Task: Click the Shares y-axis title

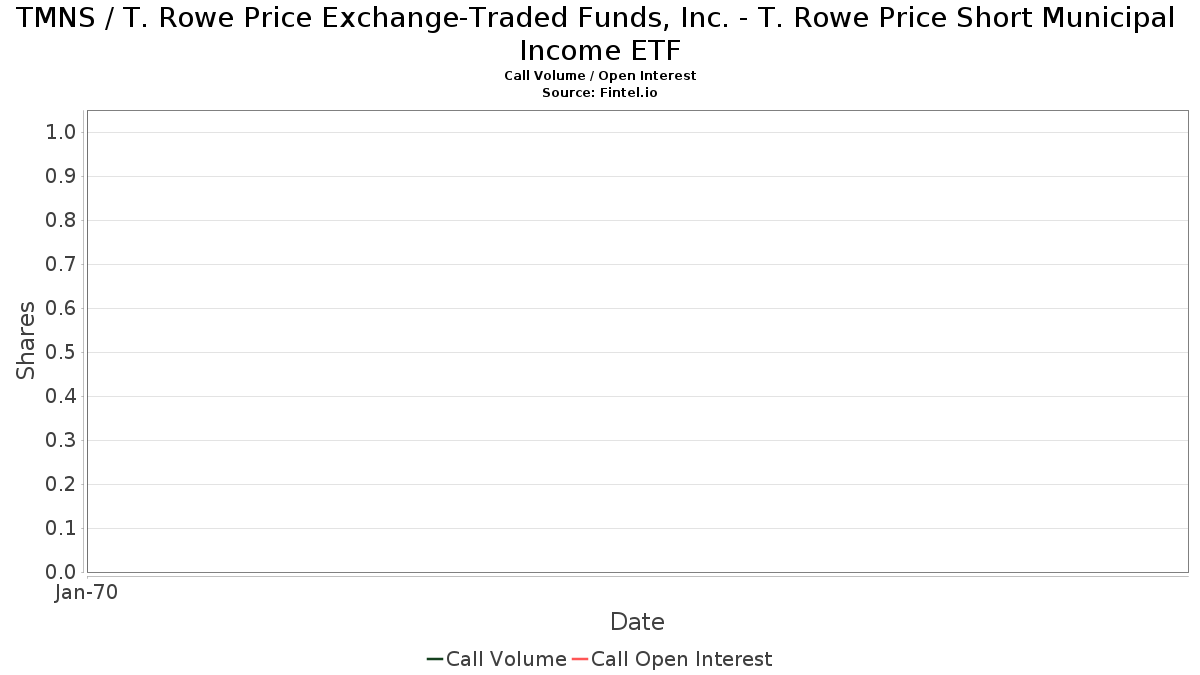Action: [26, 340]
